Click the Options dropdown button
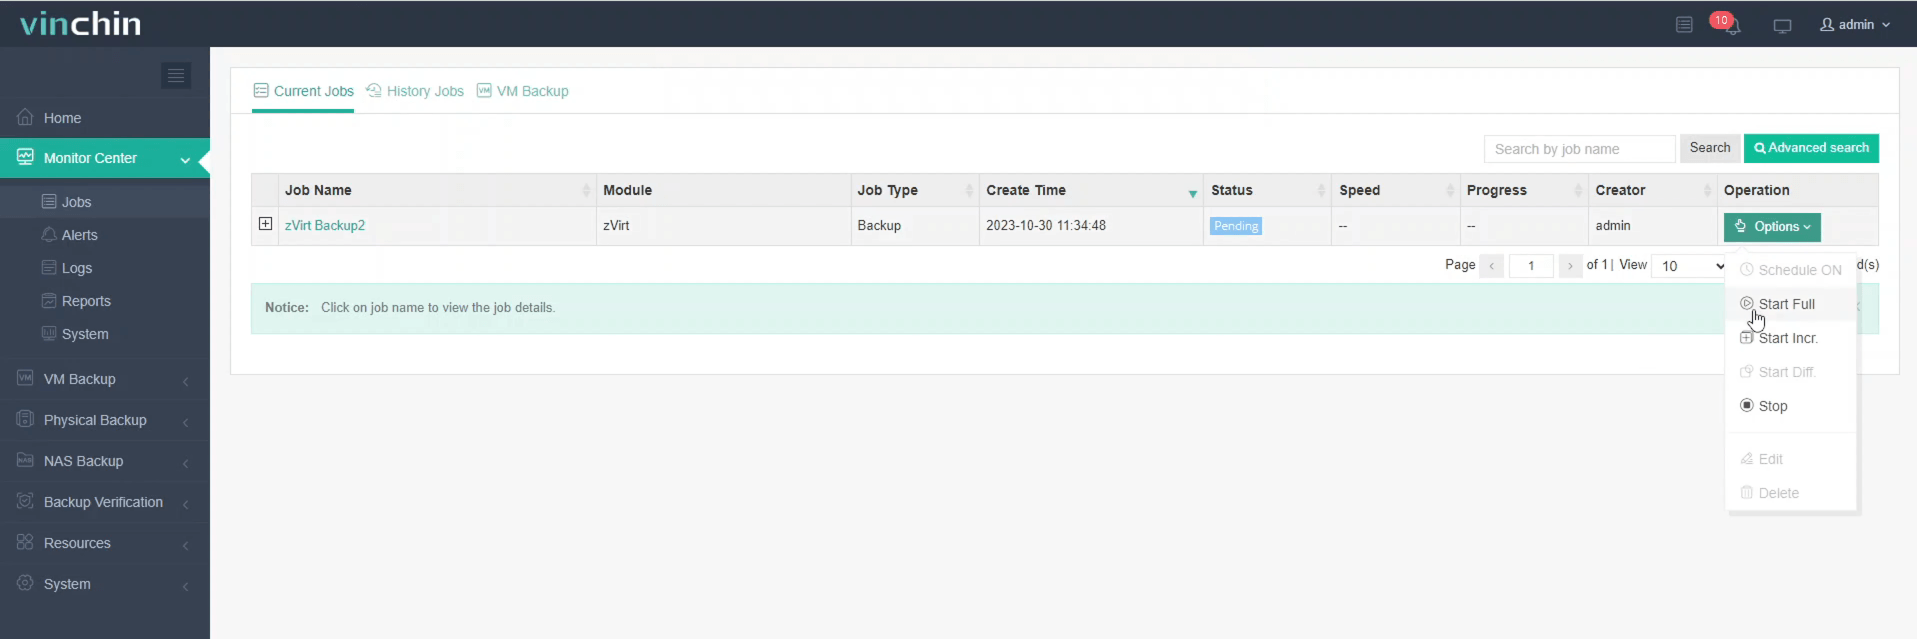 pos(1772,227)
